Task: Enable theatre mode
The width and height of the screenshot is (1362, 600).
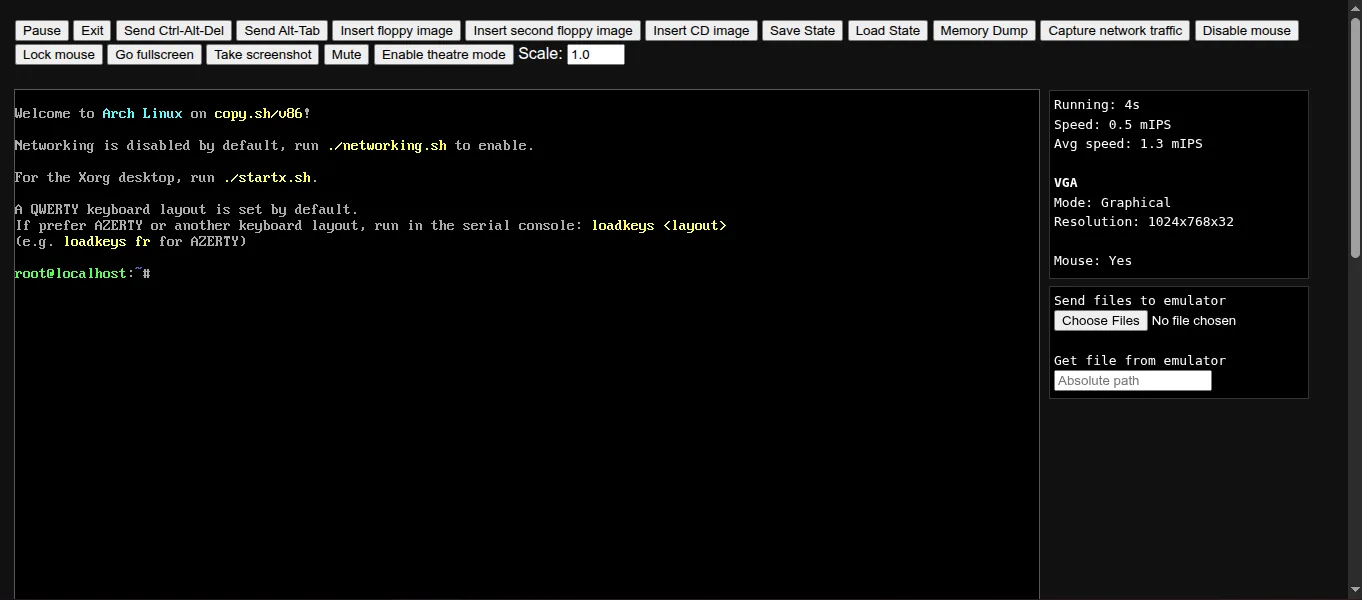Action: point(444,55)
